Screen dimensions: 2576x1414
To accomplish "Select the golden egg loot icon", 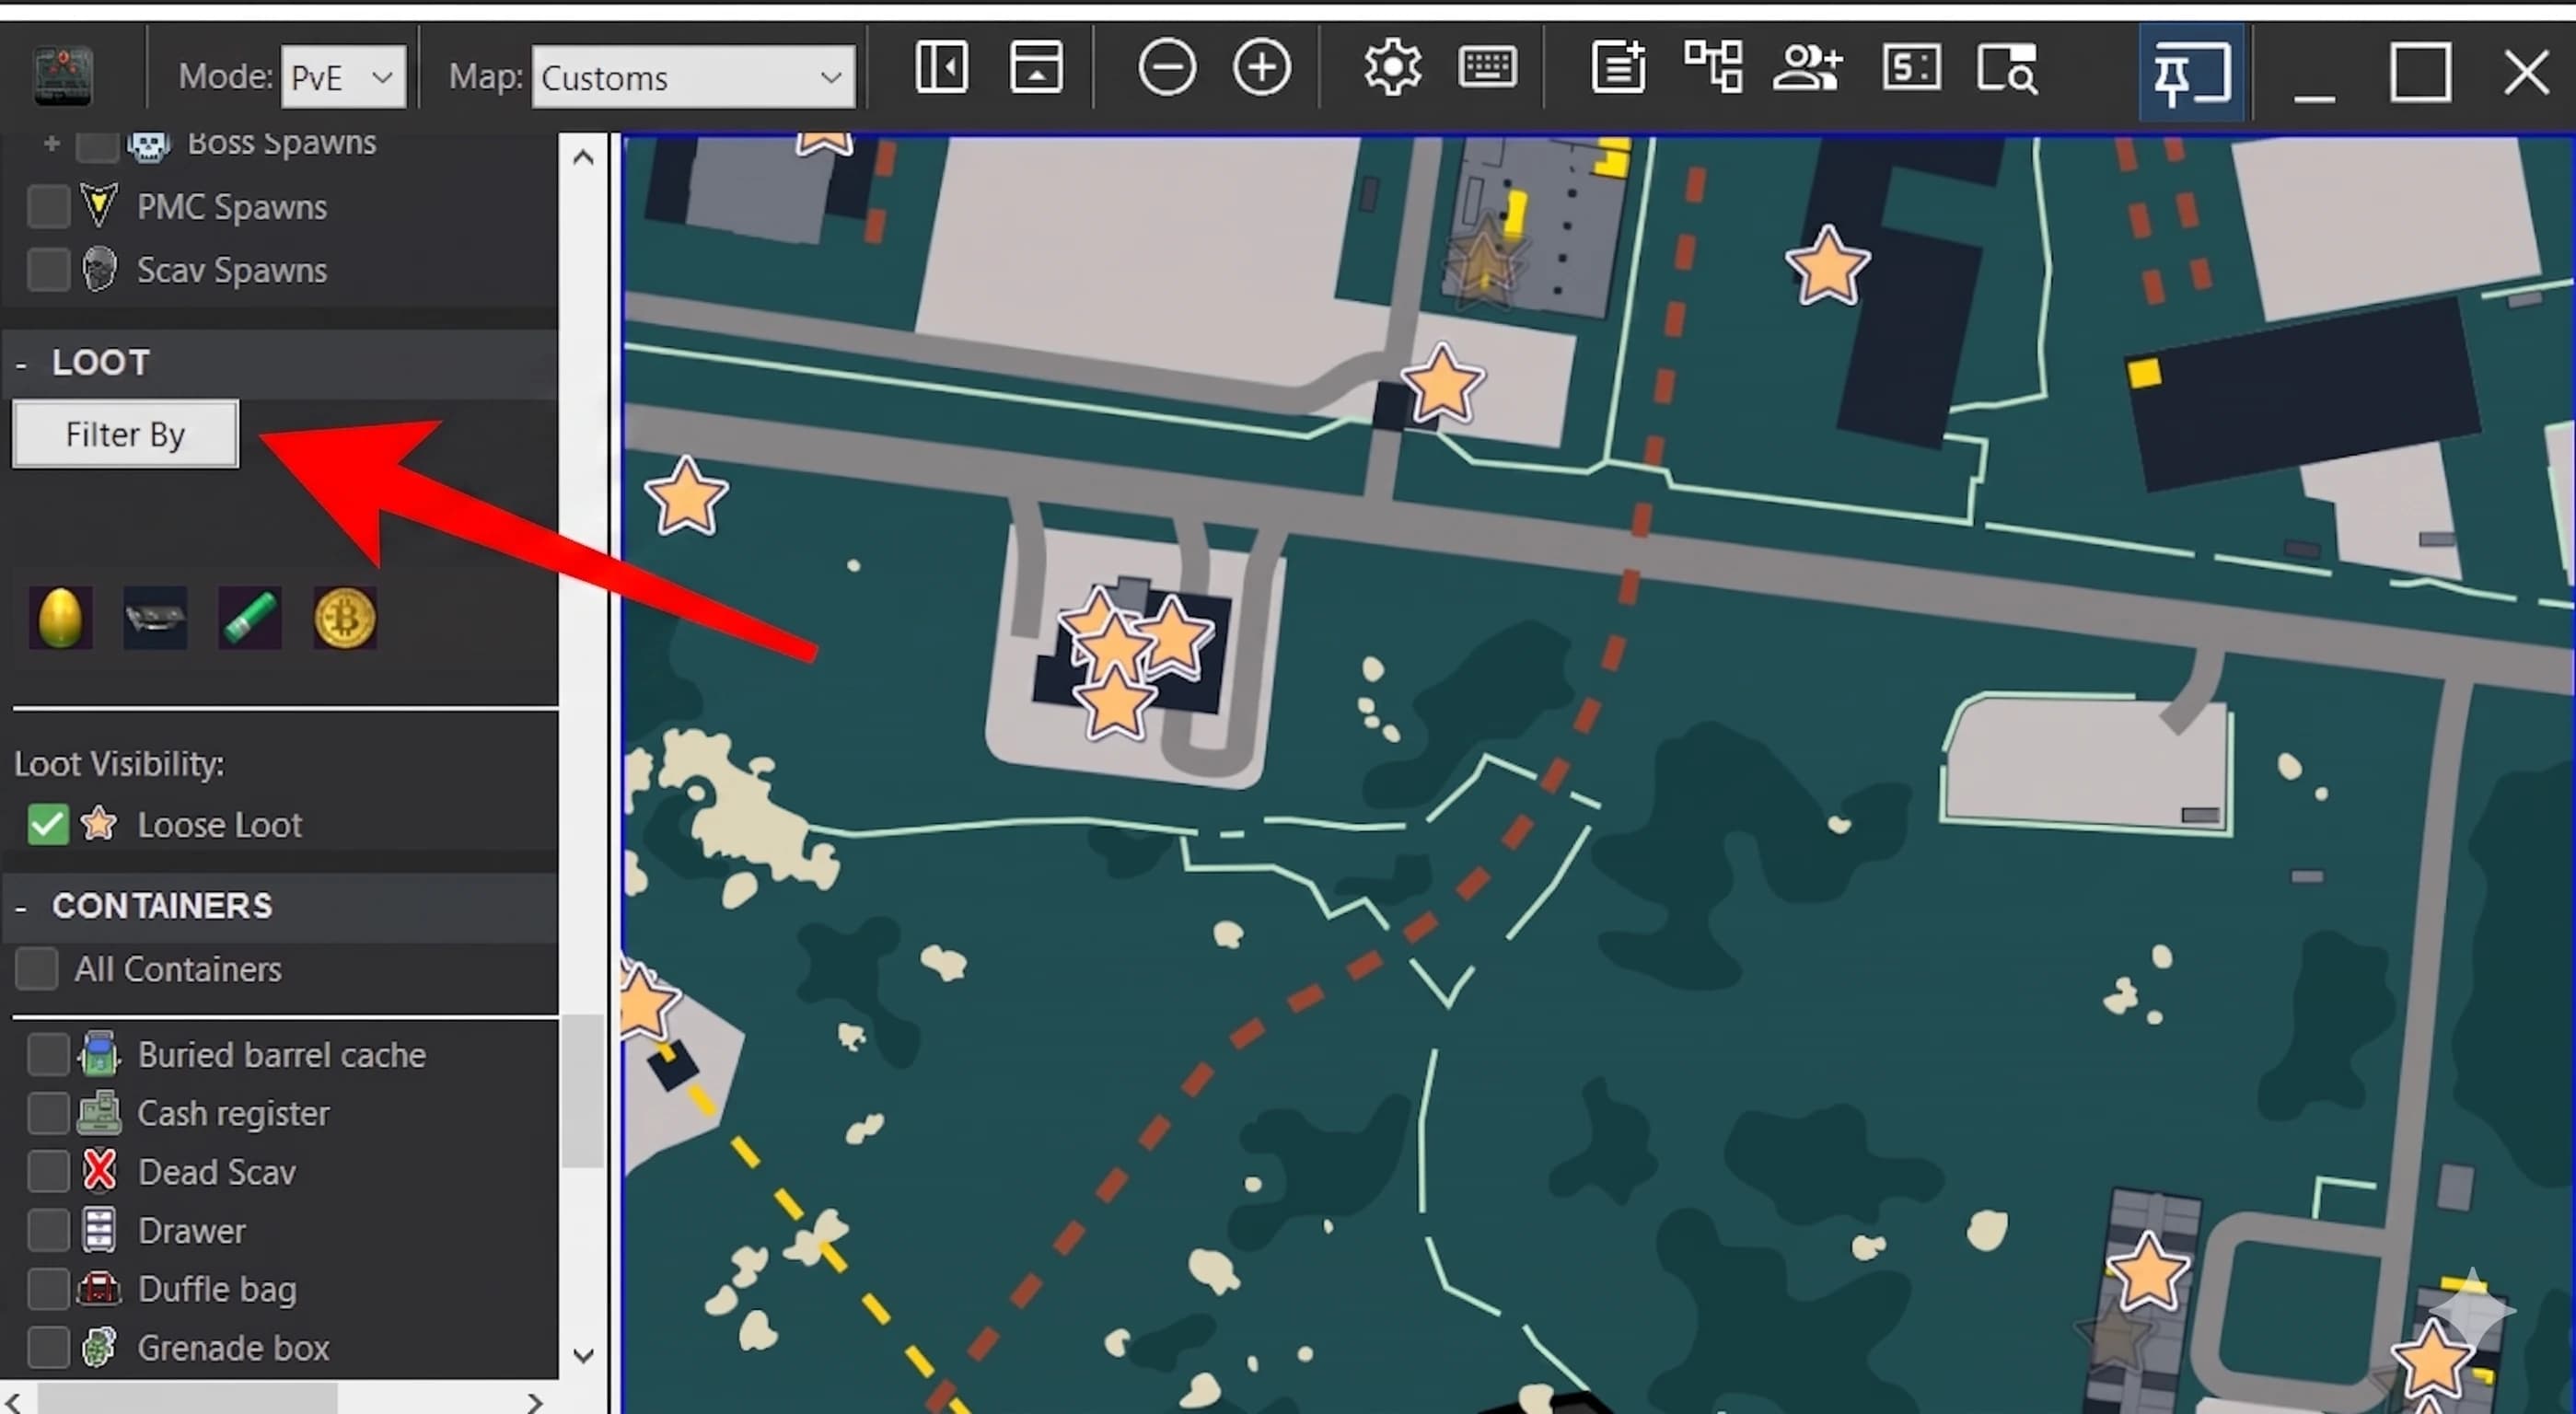I will (60, 618).
